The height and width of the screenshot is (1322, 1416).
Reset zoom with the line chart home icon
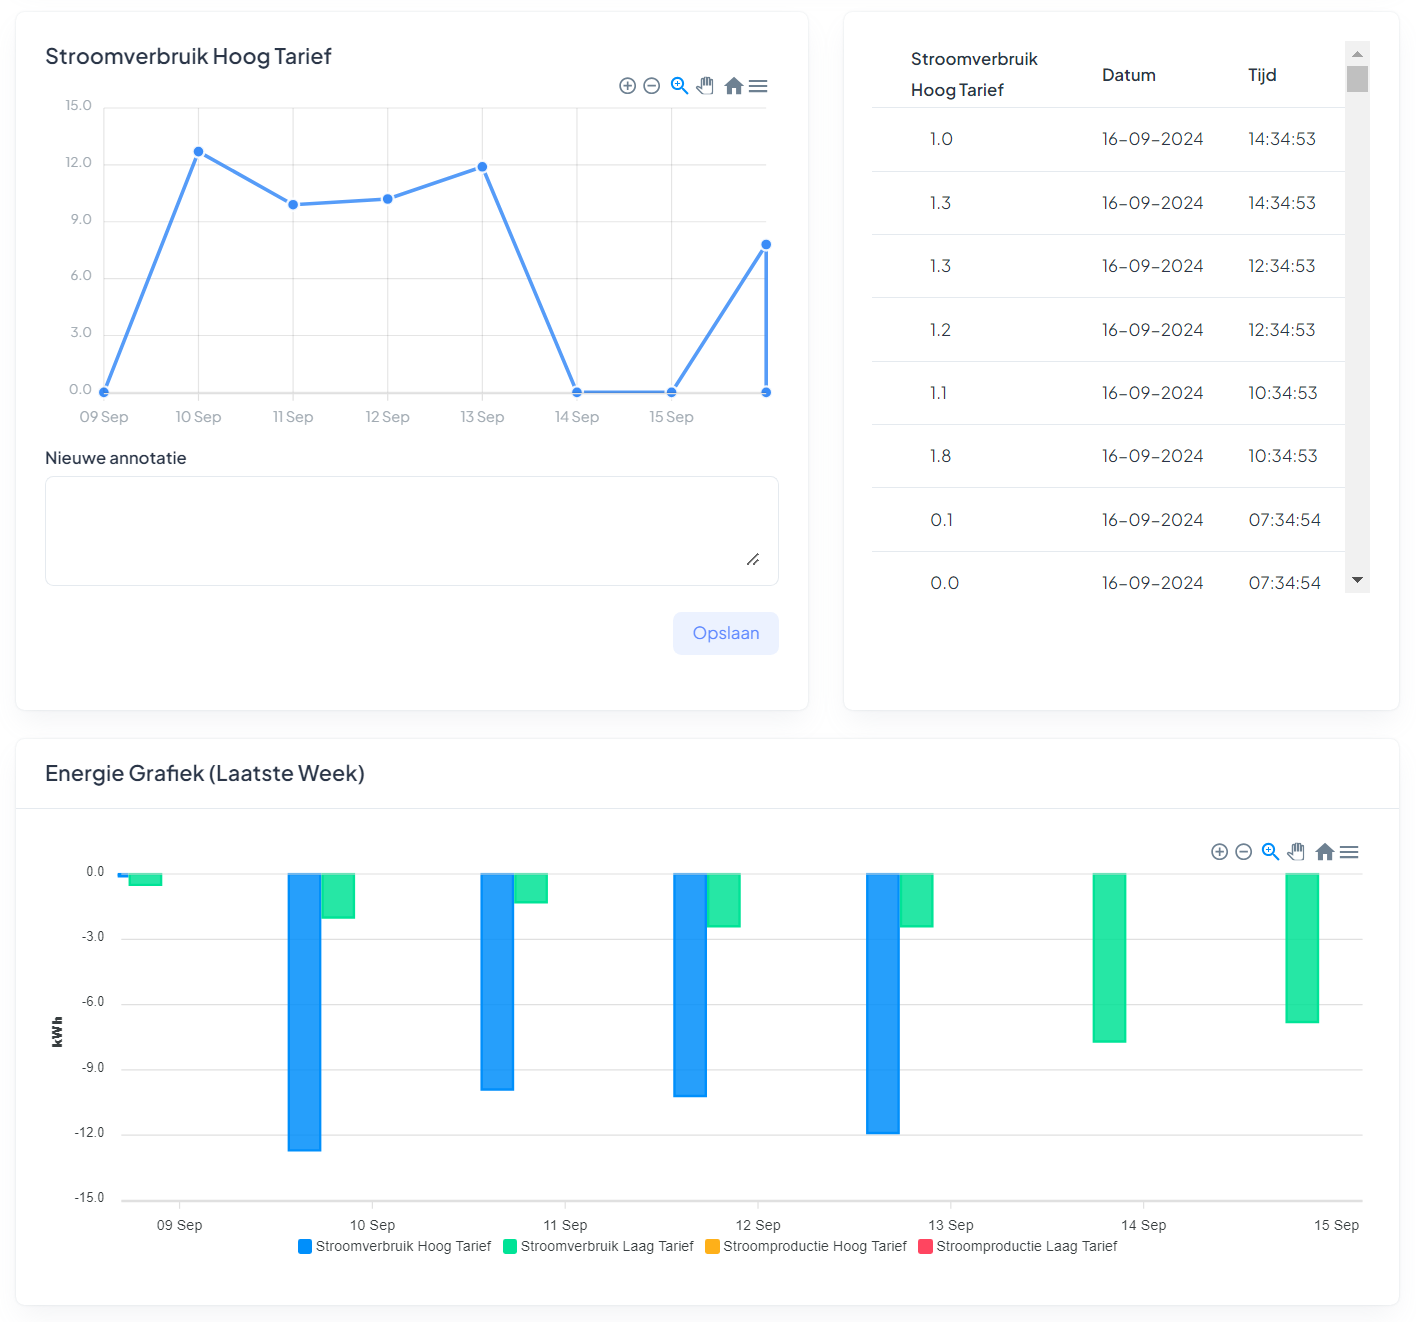coord(733,86)
